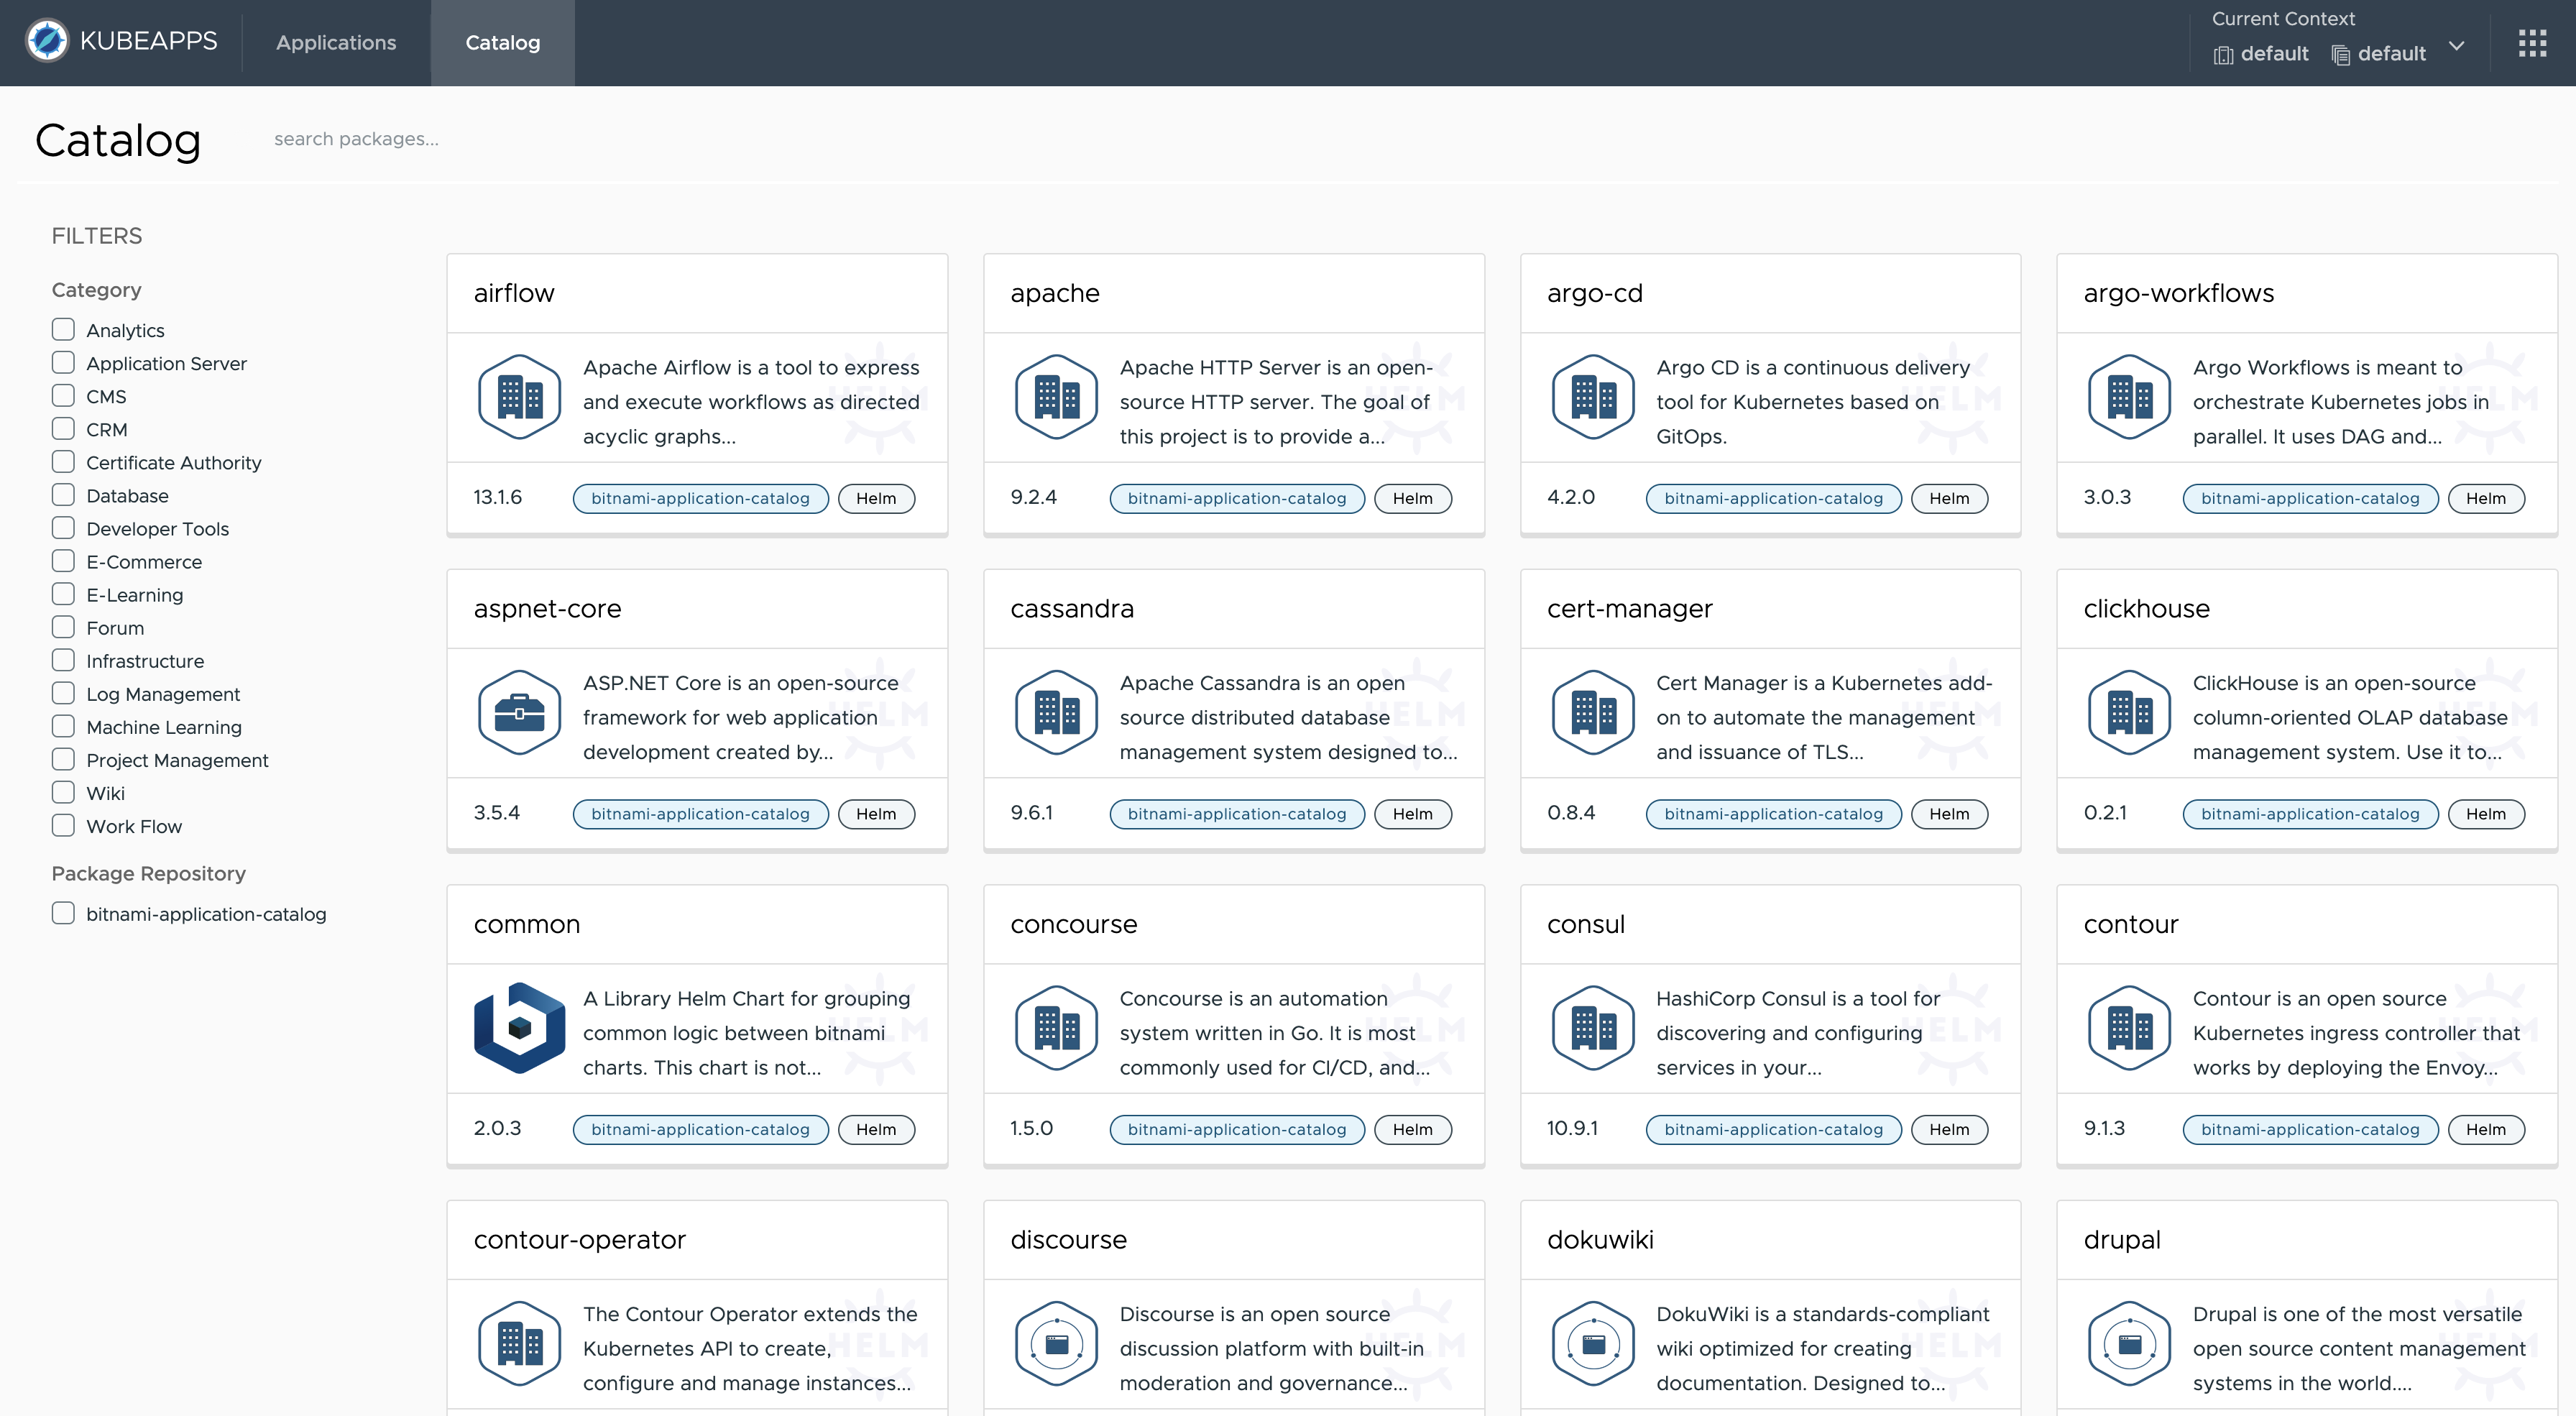Click the Helm badge on apache card

click(x=1412, y=498)
